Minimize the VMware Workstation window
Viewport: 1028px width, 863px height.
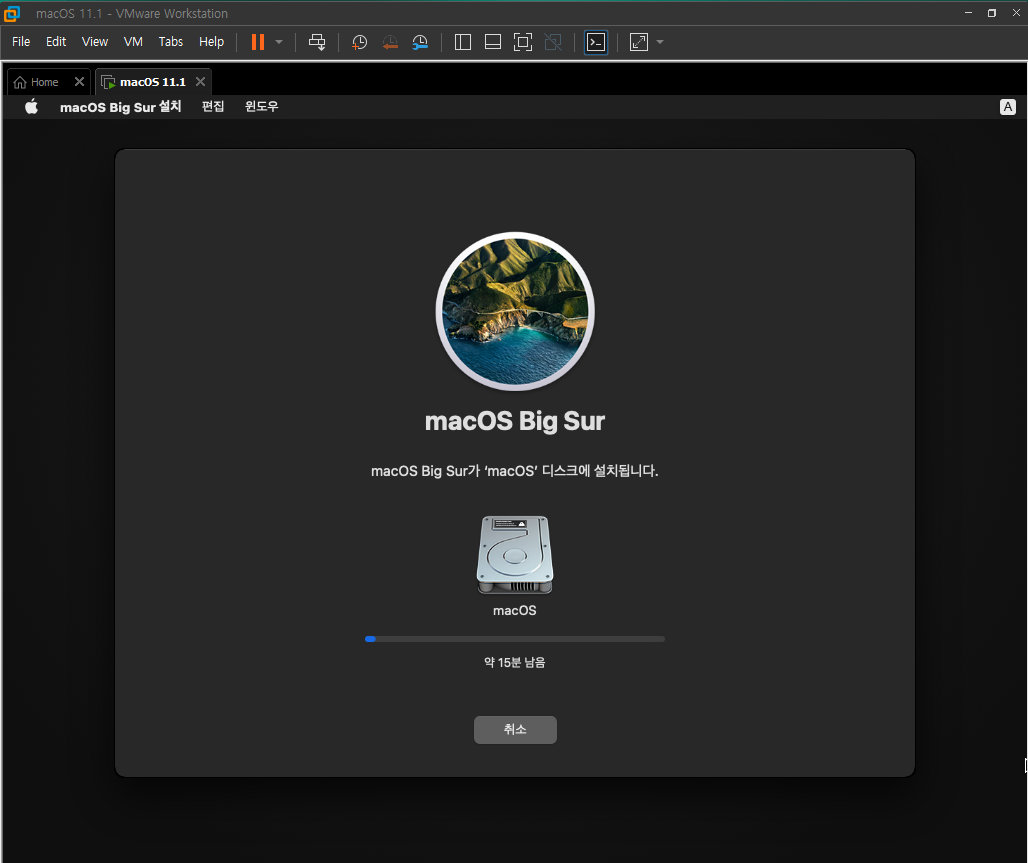click(968, 13)
